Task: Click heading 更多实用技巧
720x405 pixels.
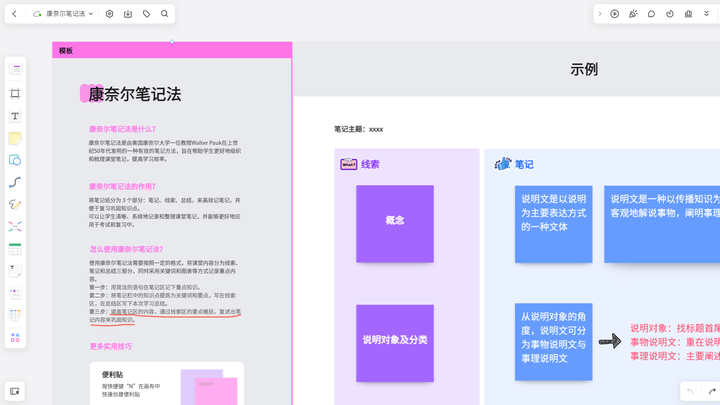Action: (111, 346)
